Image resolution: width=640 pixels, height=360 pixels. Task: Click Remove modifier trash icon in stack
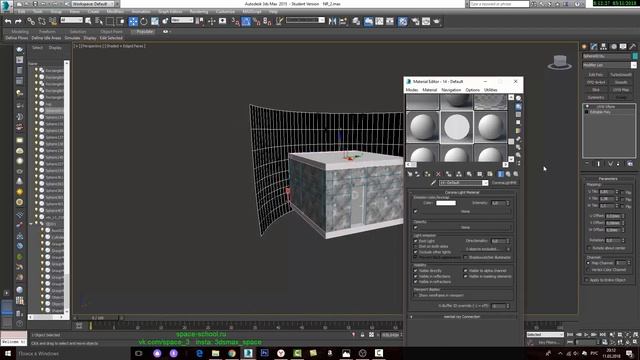click(x=618, y=164)
